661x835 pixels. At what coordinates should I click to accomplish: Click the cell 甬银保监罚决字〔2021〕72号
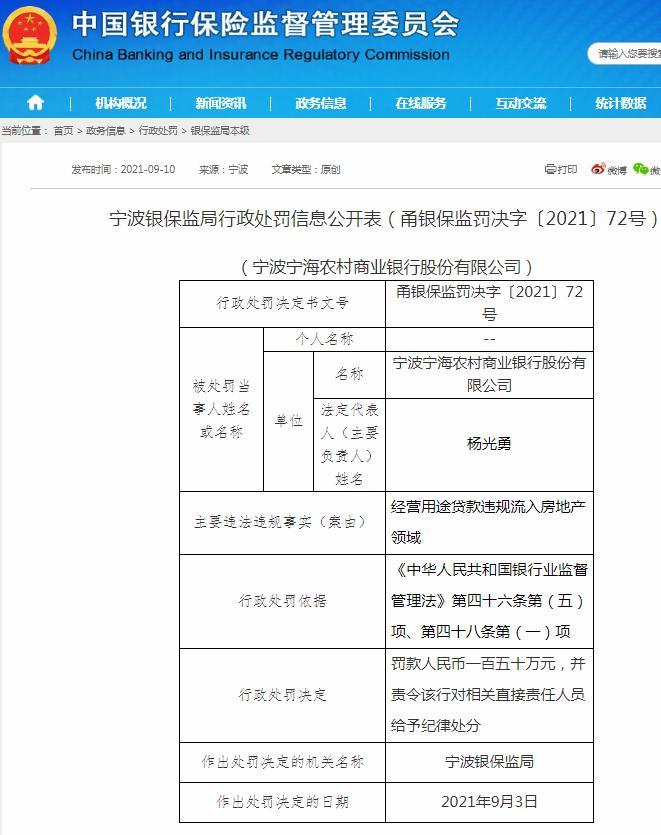[489, 303]
